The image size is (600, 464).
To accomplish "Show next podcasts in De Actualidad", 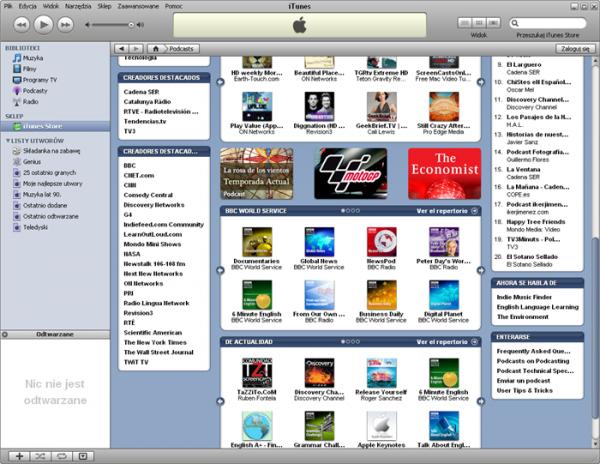I will point(481,401).
